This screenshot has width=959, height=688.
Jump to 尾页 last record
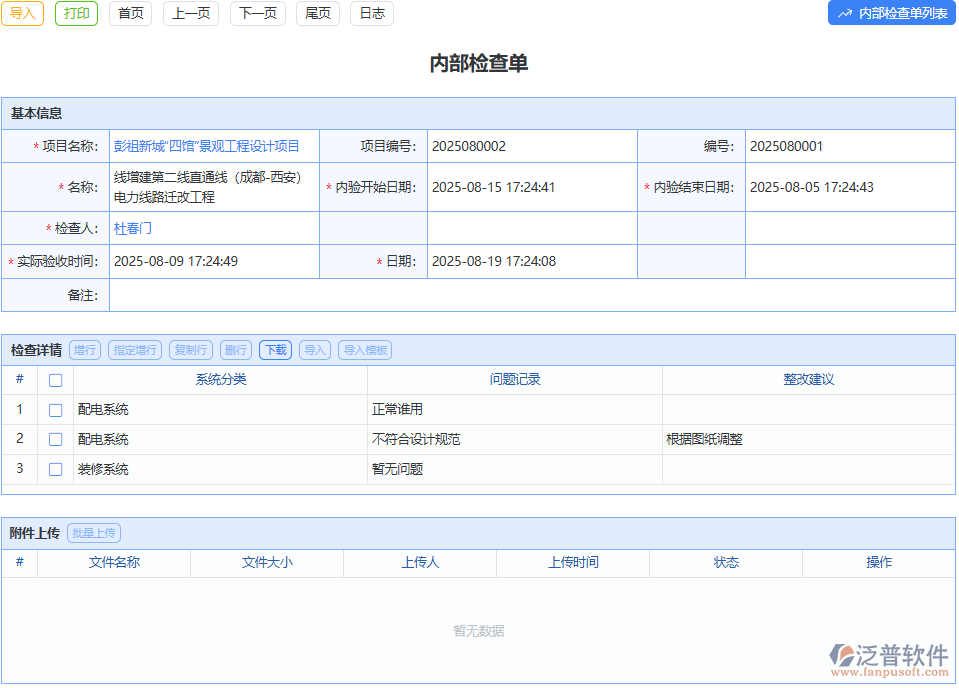(x=317, y=14)
